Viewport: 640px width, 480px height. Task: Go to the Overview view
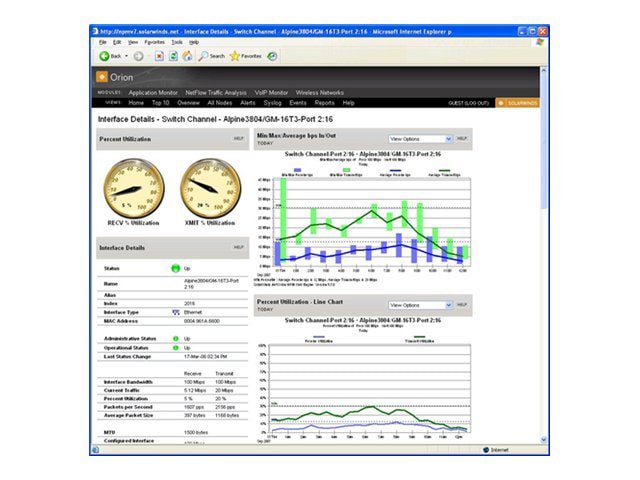pyautogui.click(x=188, y=103)
